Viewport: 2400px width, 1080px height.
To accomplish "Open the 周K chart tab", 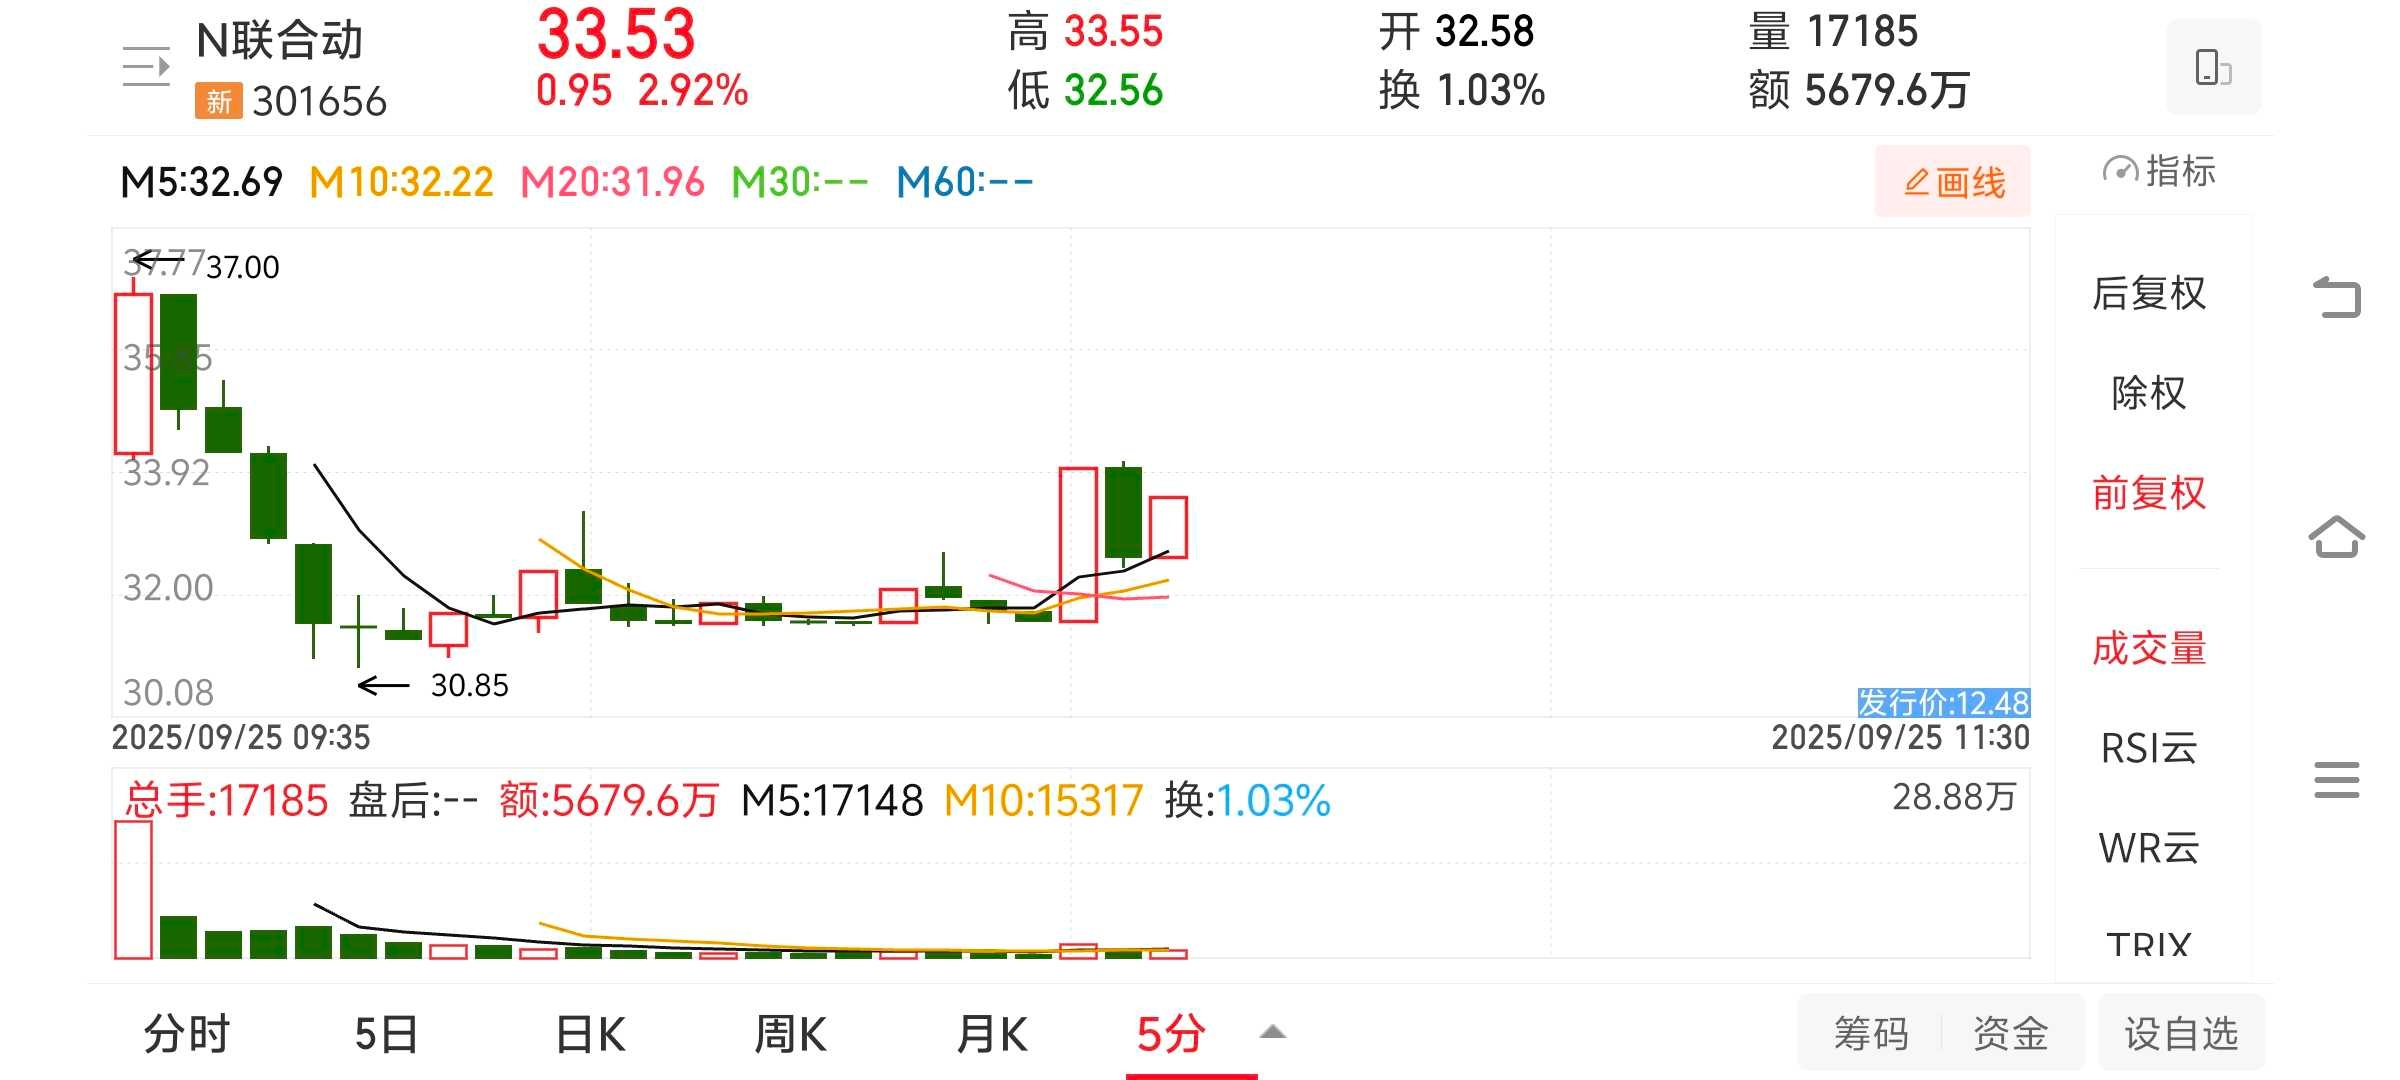I will [x=790, y=1034].
